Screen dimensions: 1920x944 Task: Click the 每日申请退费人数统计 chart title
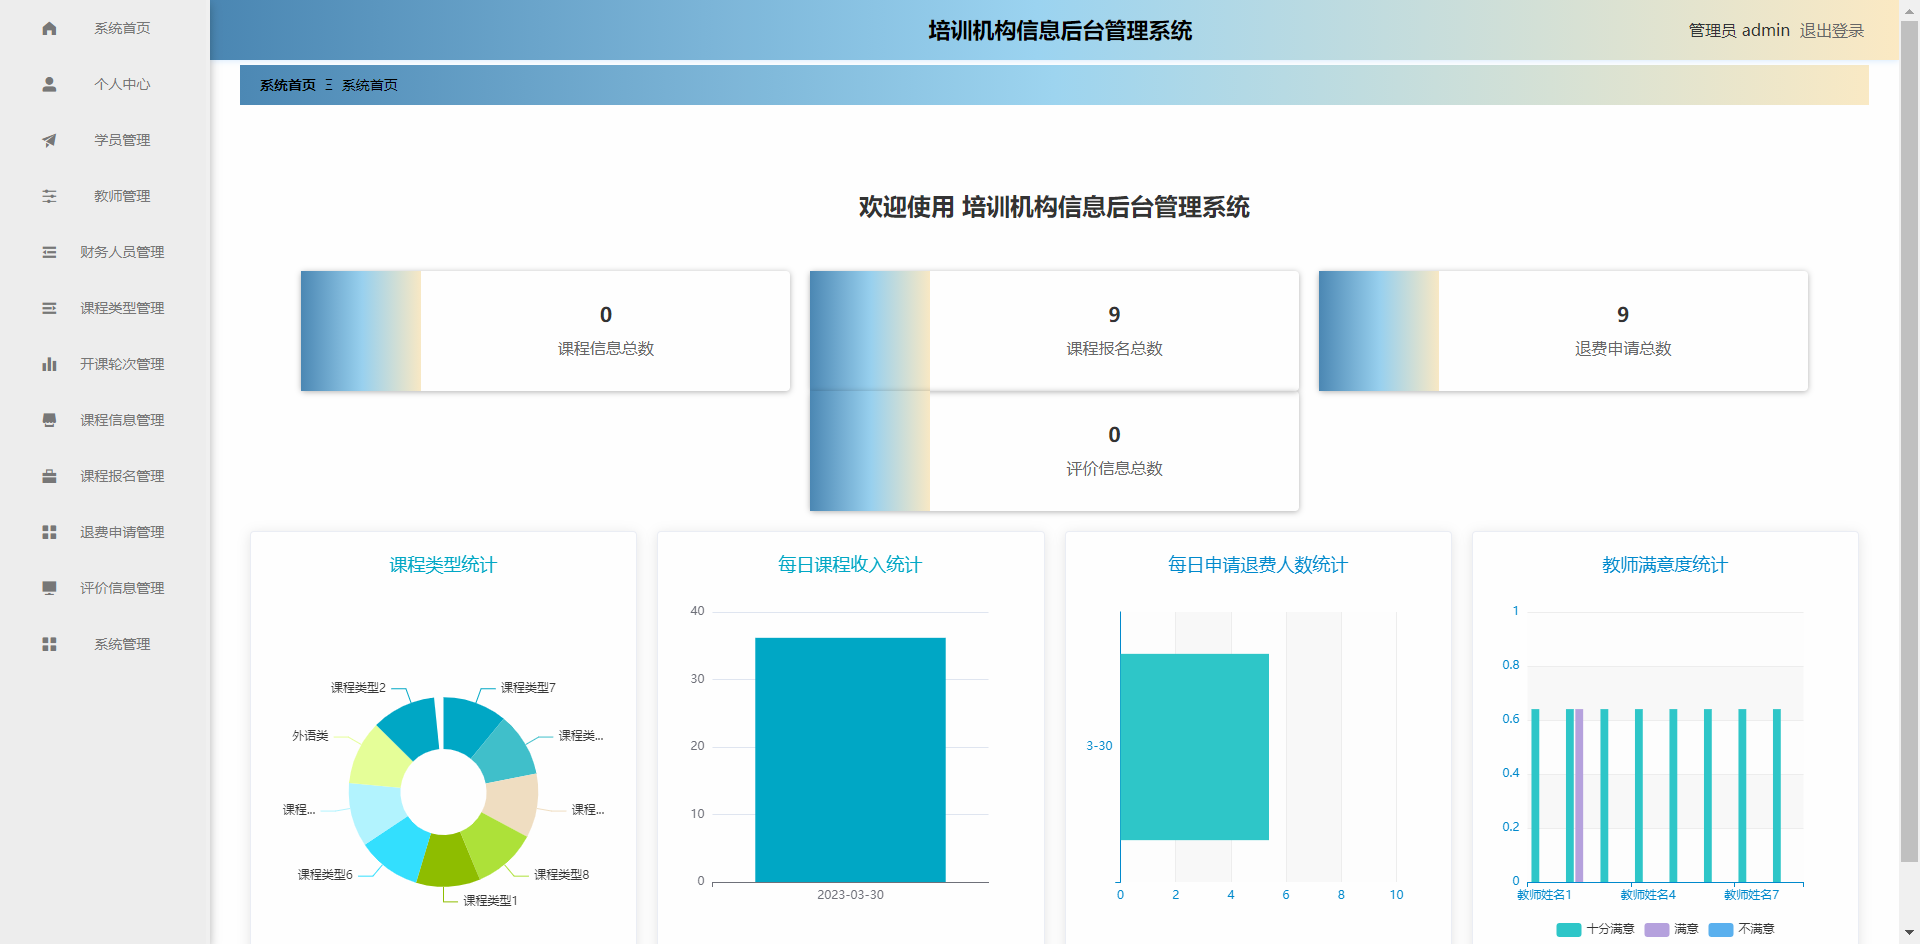click(1258, 565)
